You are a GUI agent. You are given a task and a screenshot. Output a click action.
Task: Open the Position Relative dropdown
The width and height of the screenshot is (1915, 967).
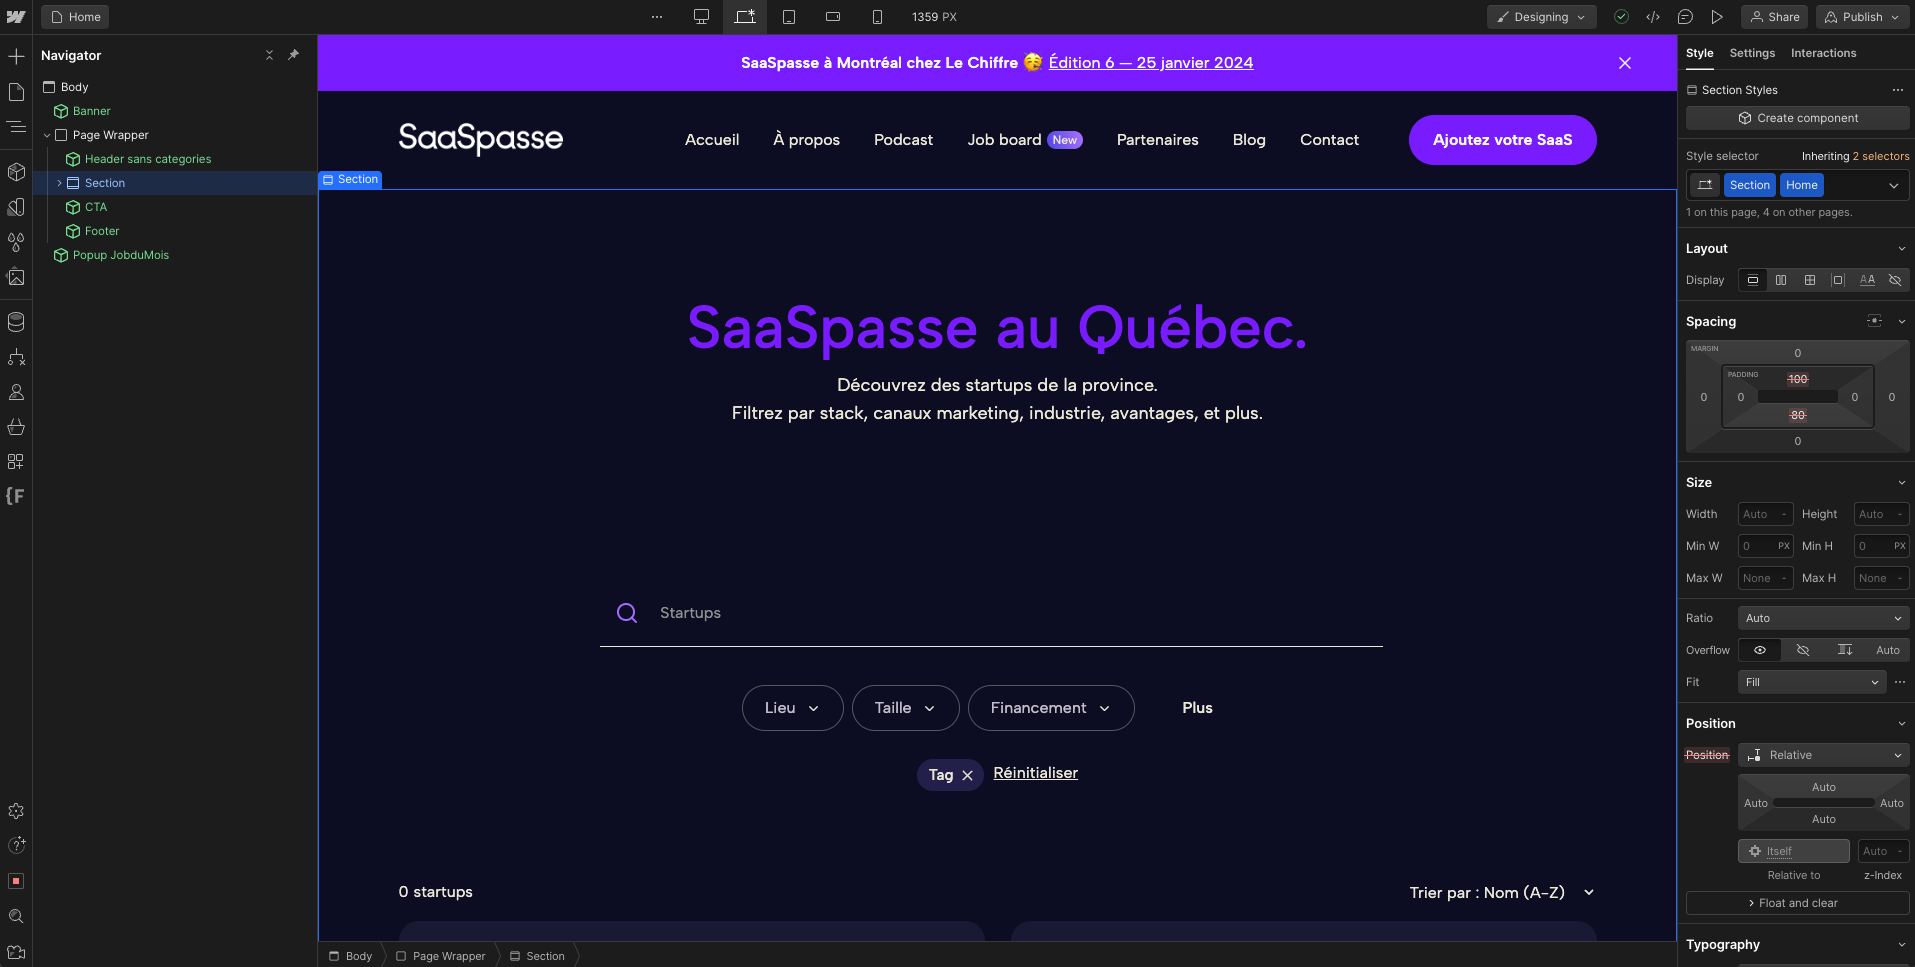point(1823,755)
